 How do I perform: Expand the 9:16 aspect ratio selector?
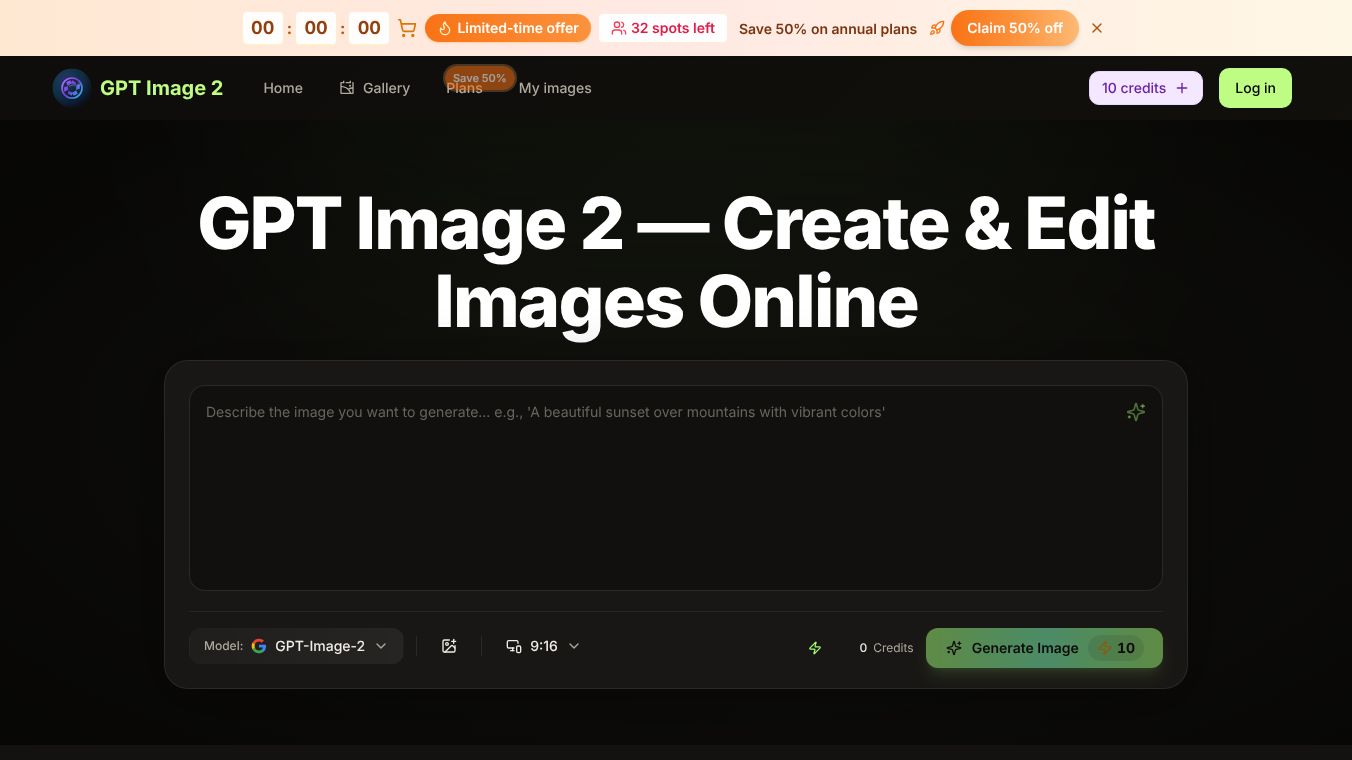point(543,646)
